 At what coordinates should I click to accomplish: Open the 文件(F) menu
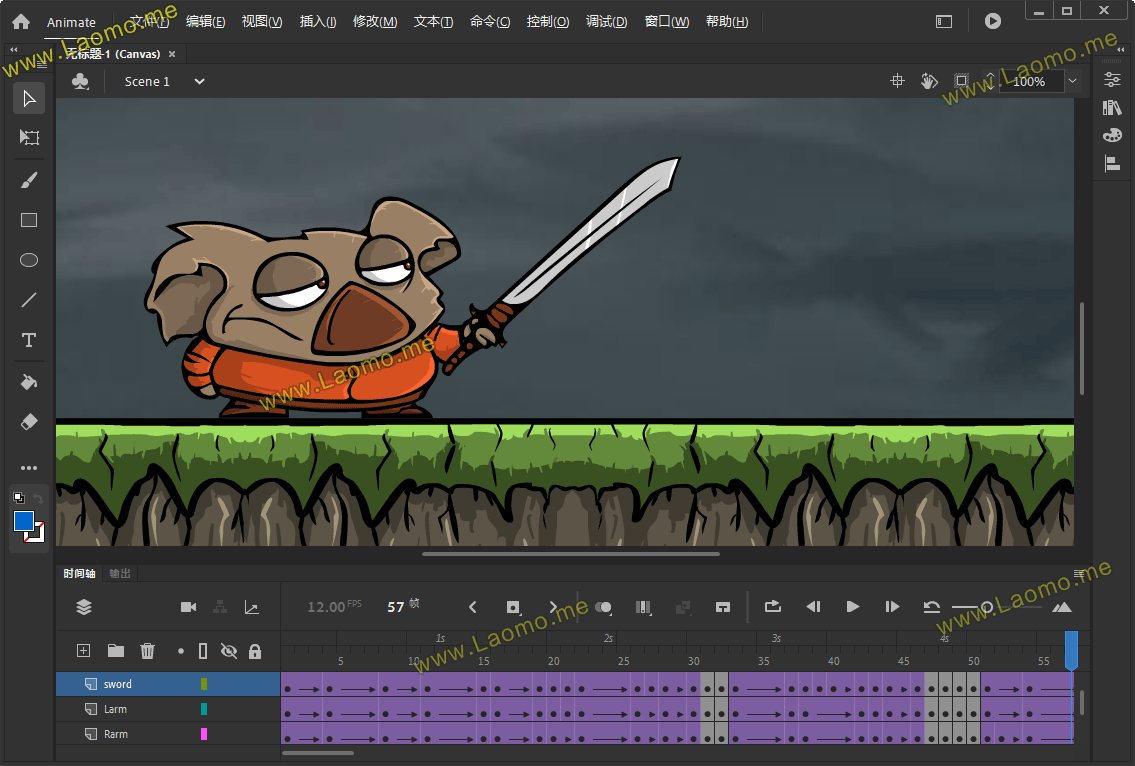pos(149,22)
